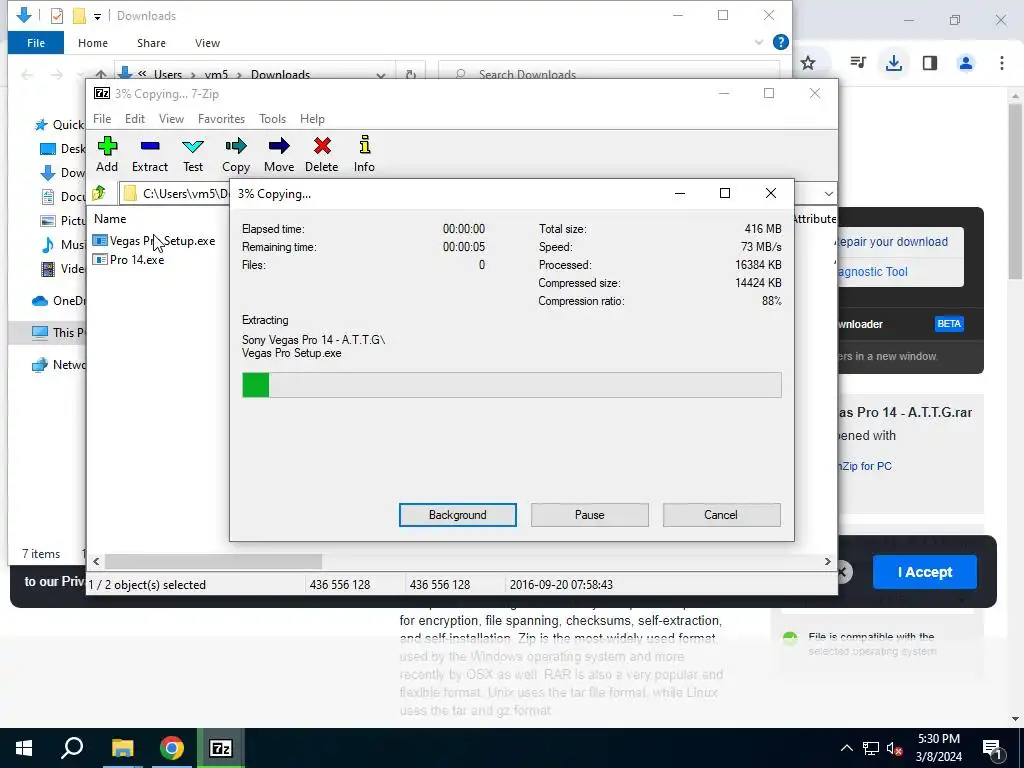
Task: Open the 7-Zip Favorites menu
Action: [x=221, y=119]
